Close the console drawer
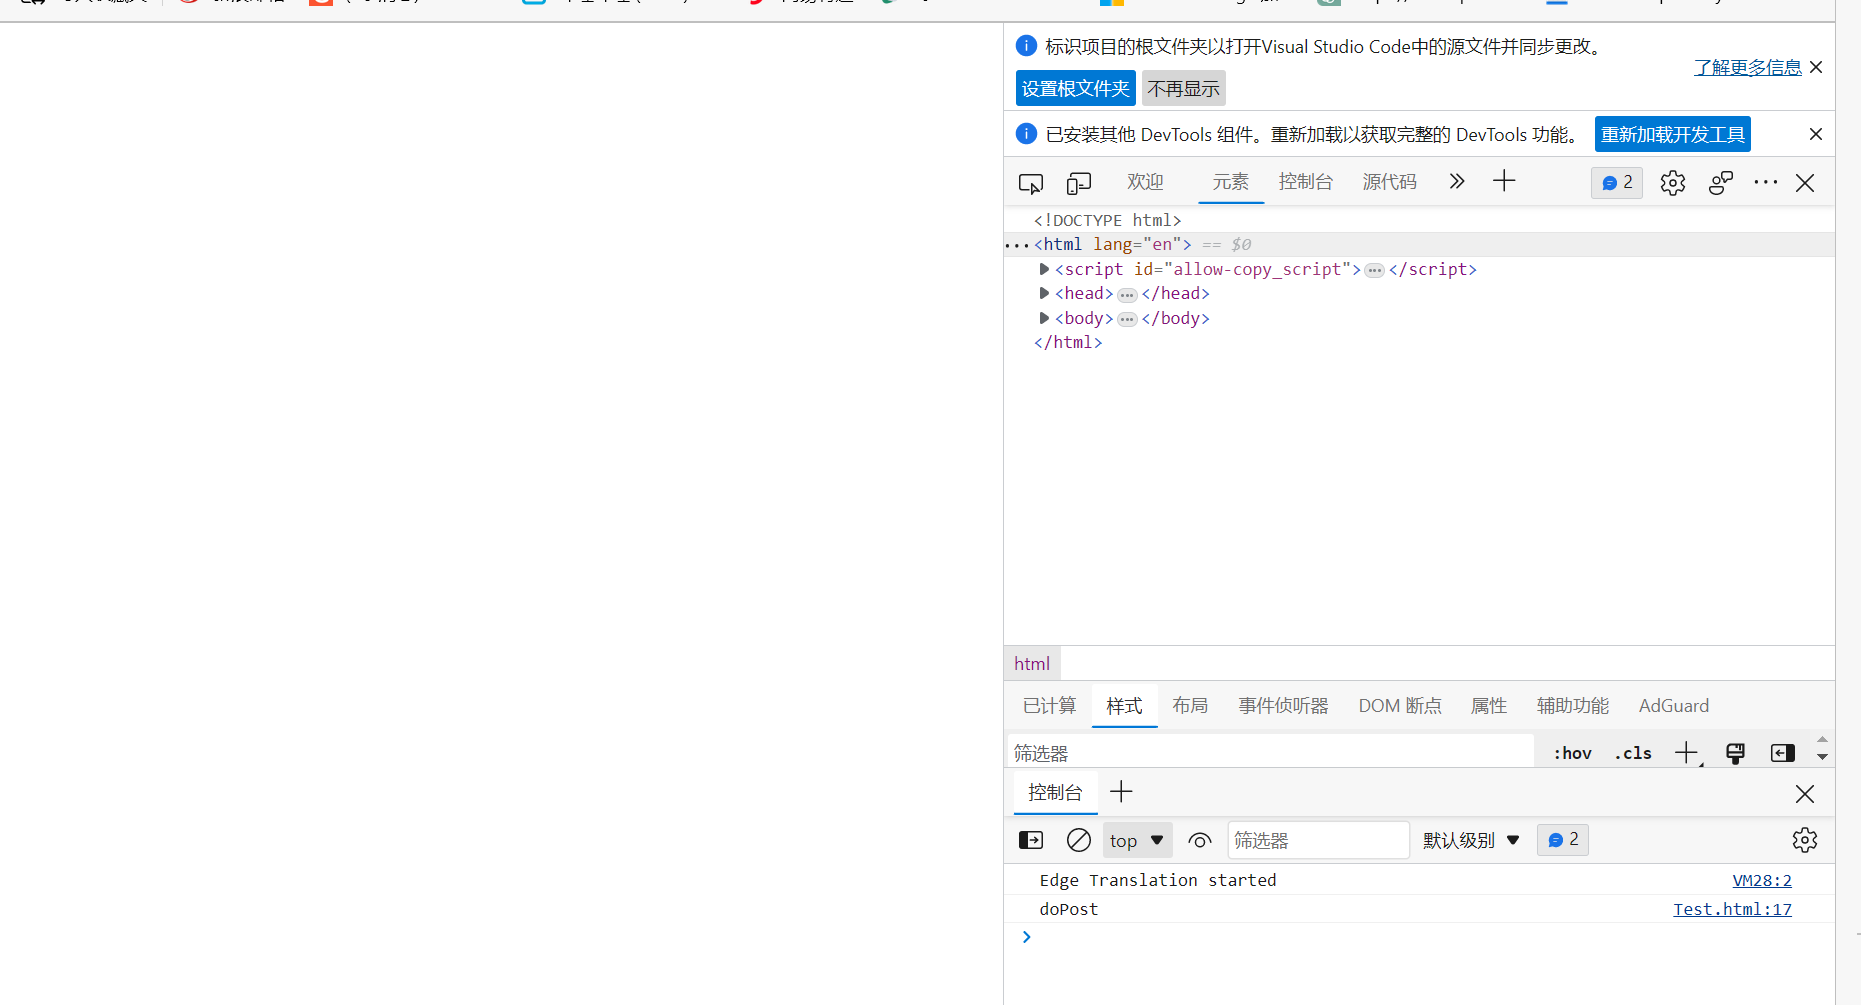 (x=1805, y=794)
